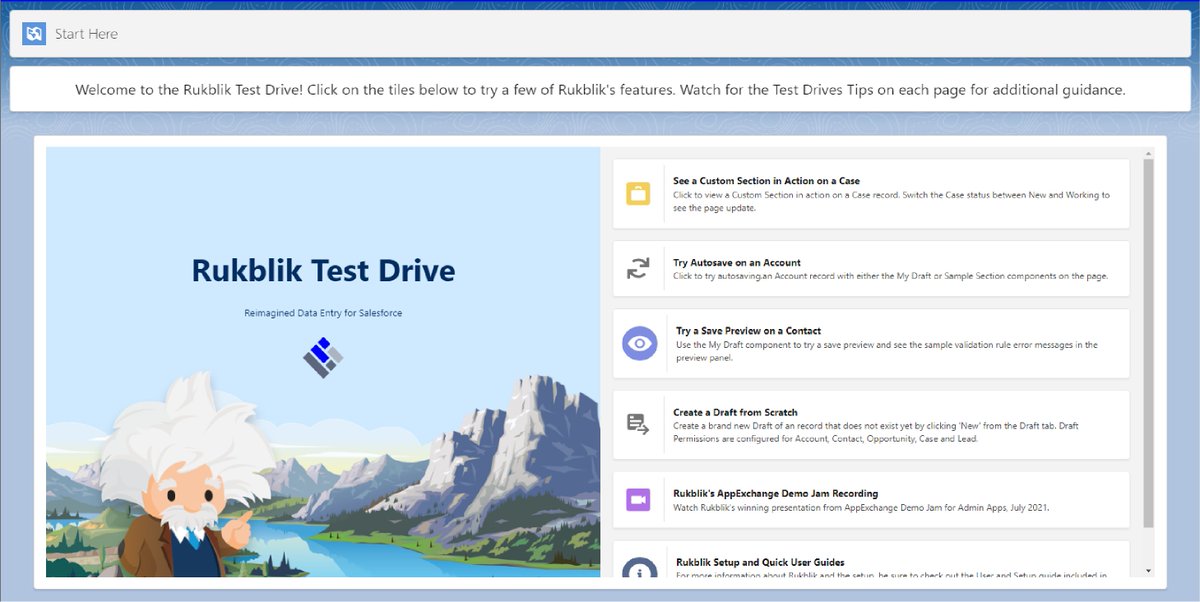Click the Start Here header text
Viewport: 1200px width, 602px height.
[86, 34]
